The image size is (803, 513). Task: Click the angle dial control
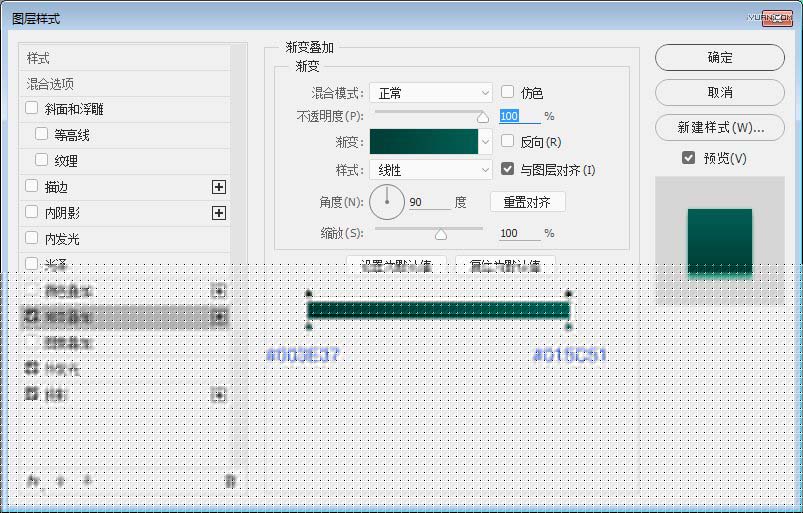pyautogui.click(x=386, y=202)
